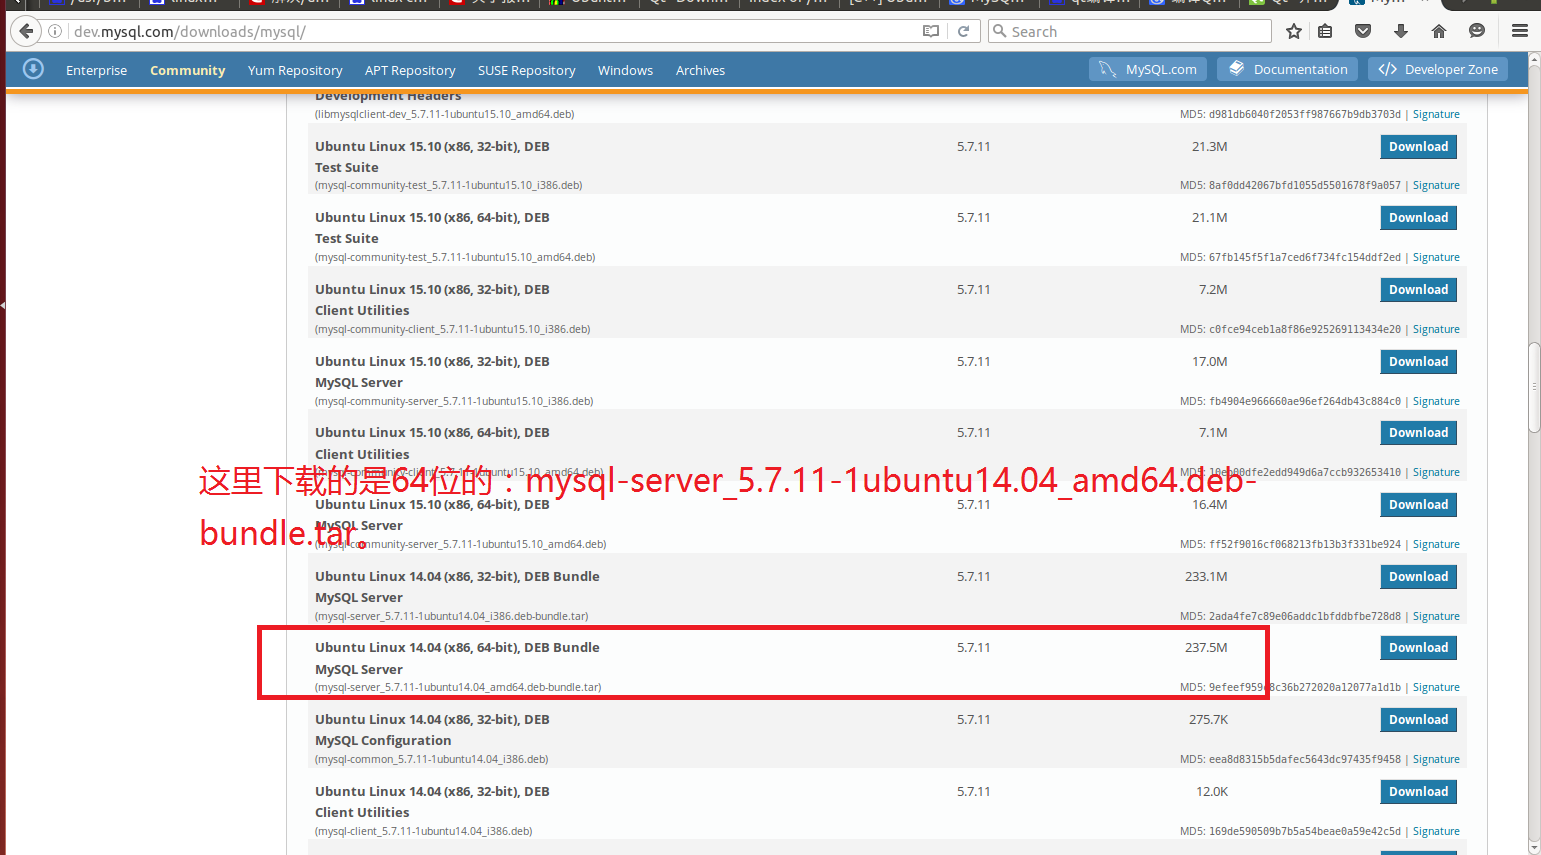Screen dimensions: 1541x855
Task: Download Ubuntu 15.10 32-bit Test Suite
Action: coord(1418,147)
